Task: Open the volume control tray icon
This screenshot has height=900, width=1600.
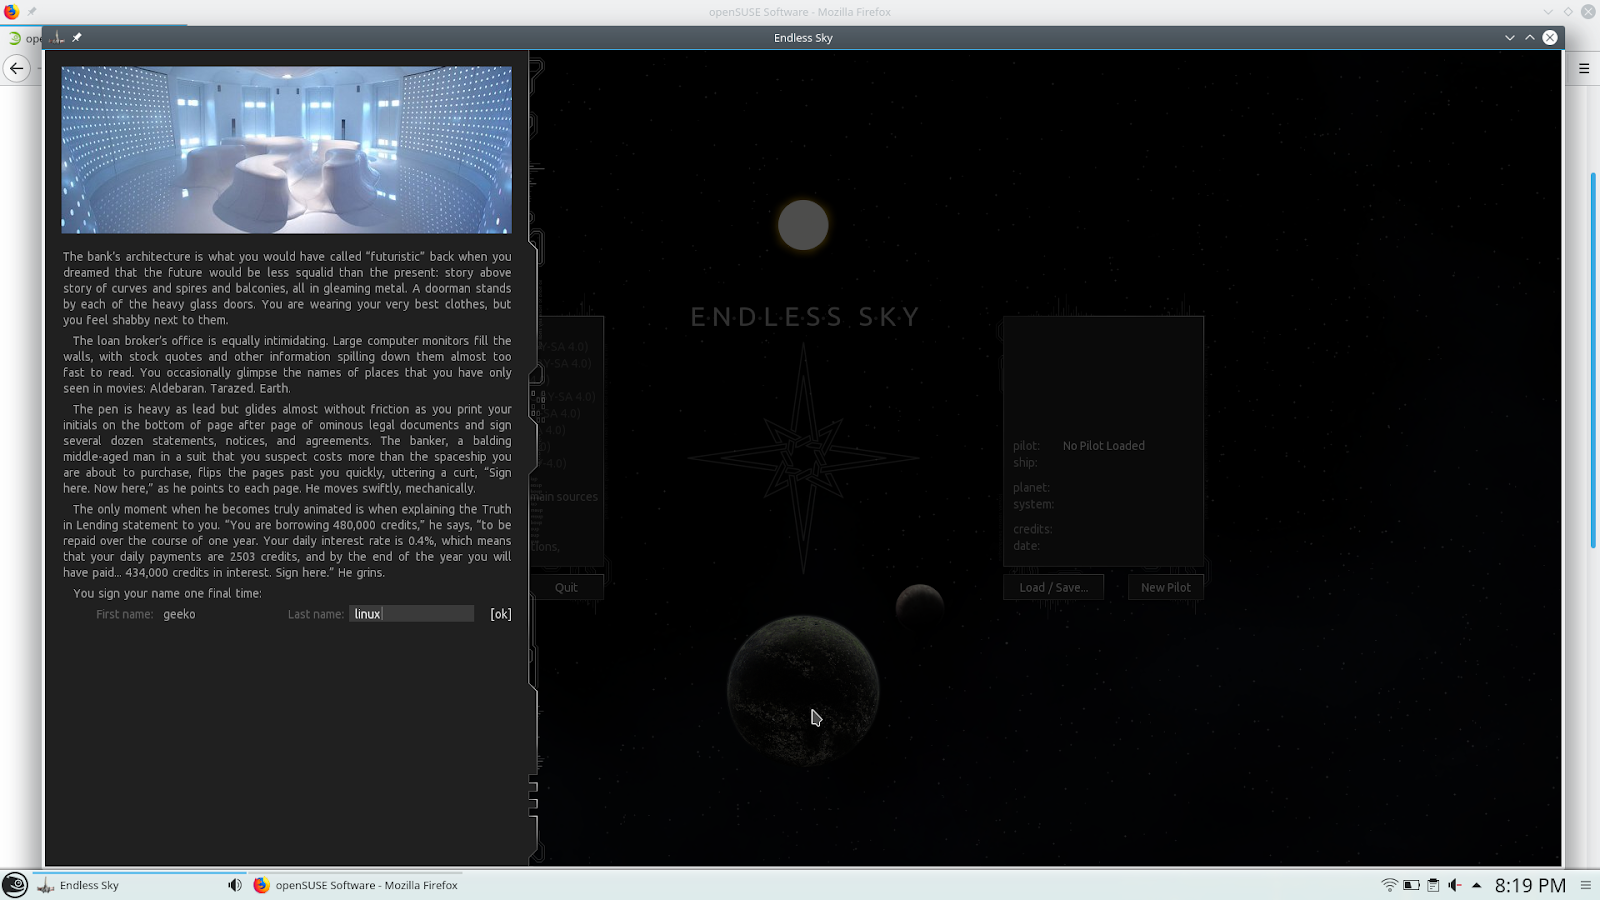Action: 1455,885
